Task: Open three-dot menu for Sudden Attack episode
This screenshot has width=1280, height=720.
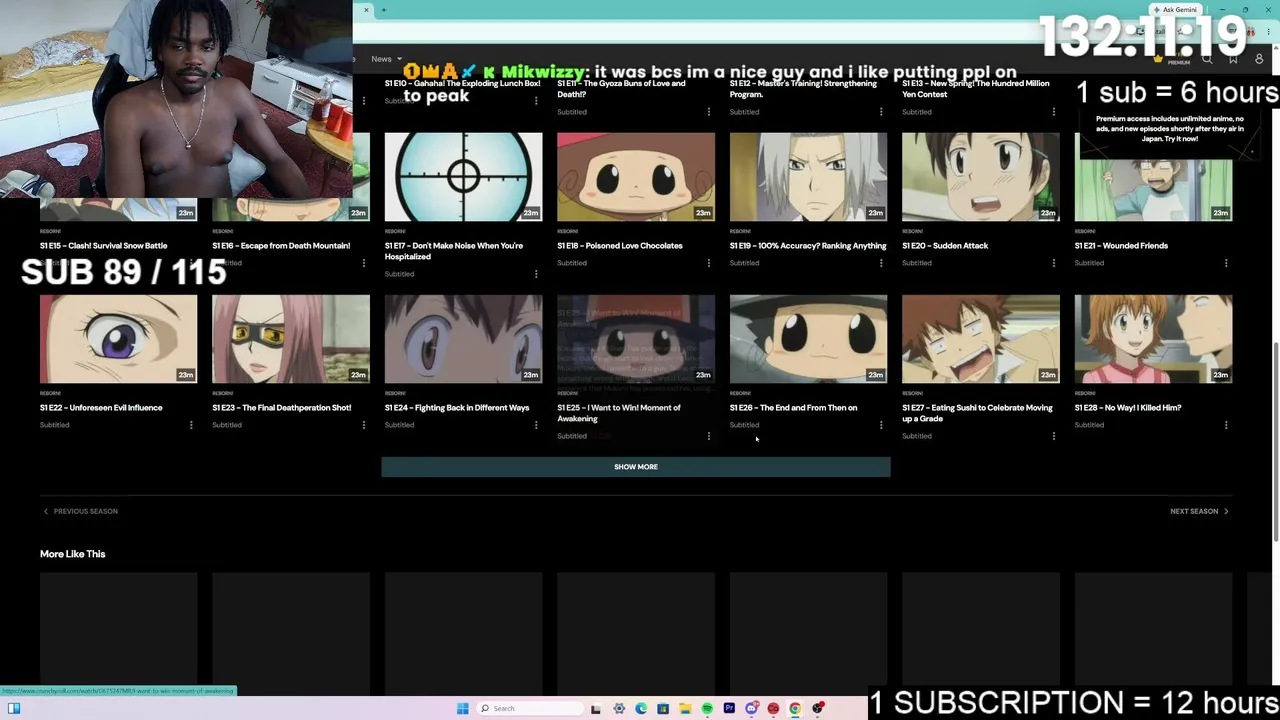Action: tap(1054, 263)
